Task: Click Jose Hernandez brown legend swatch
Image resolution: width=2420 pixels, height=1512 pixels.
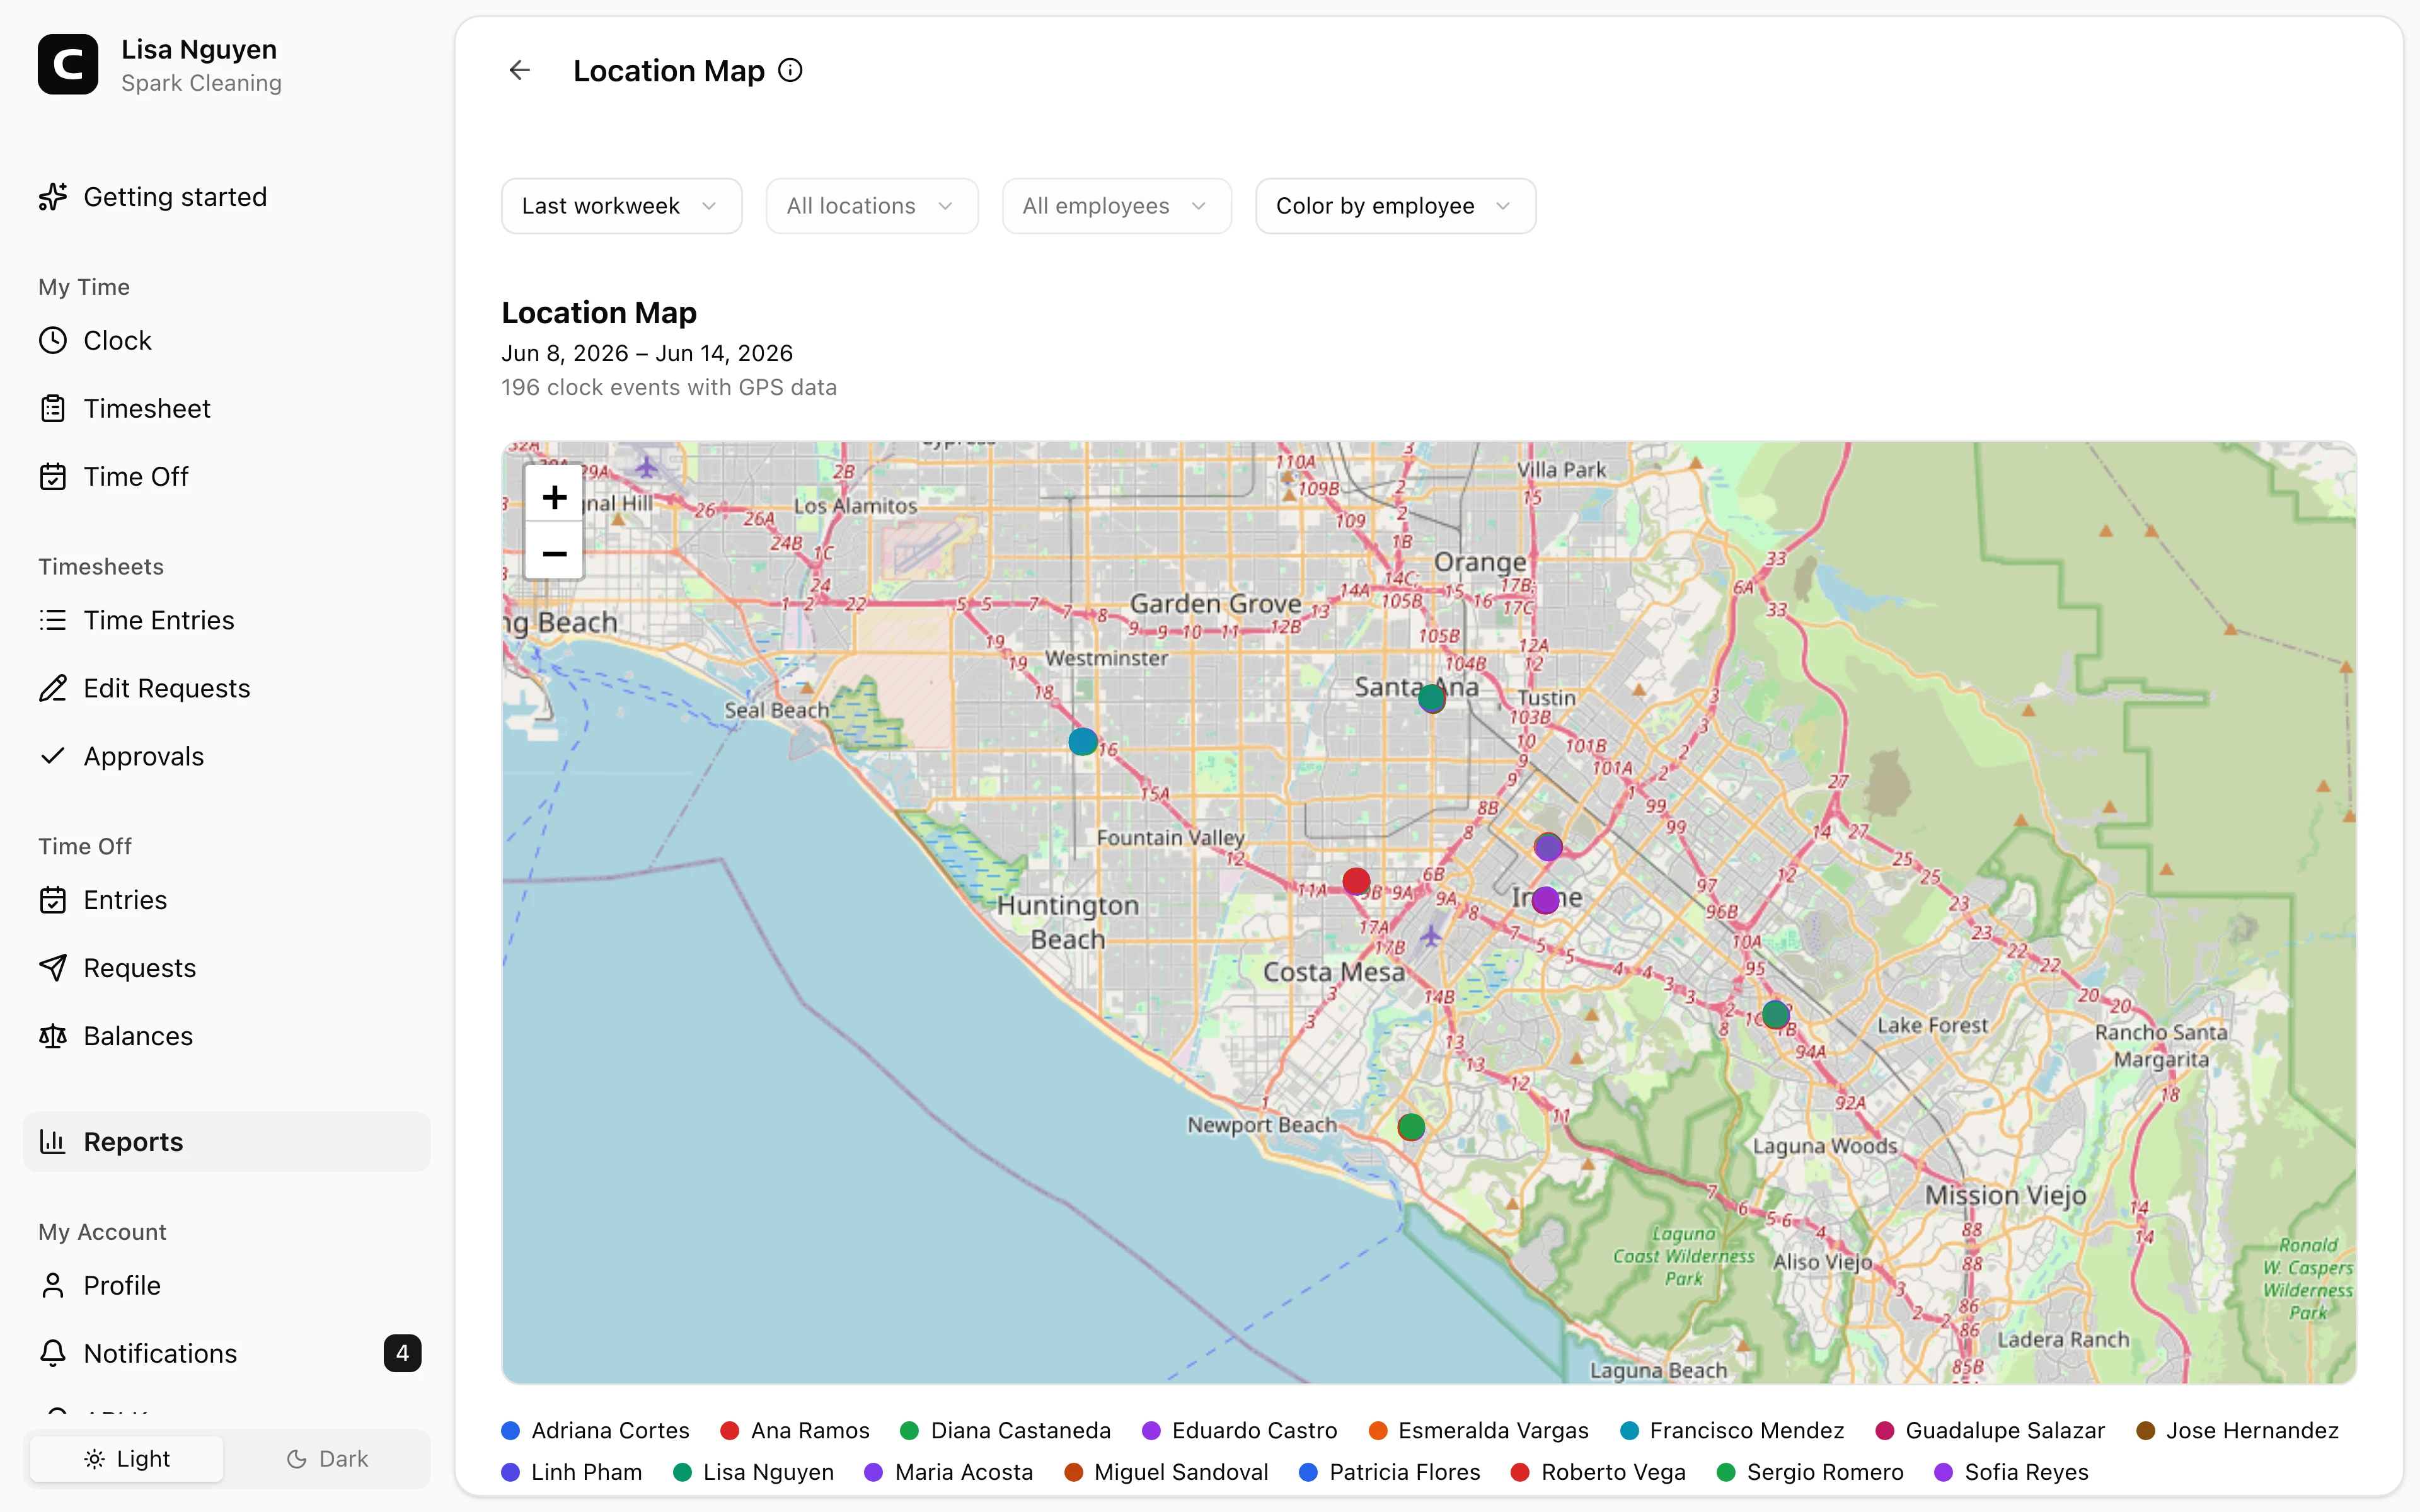Action: pos(2145,1431)
